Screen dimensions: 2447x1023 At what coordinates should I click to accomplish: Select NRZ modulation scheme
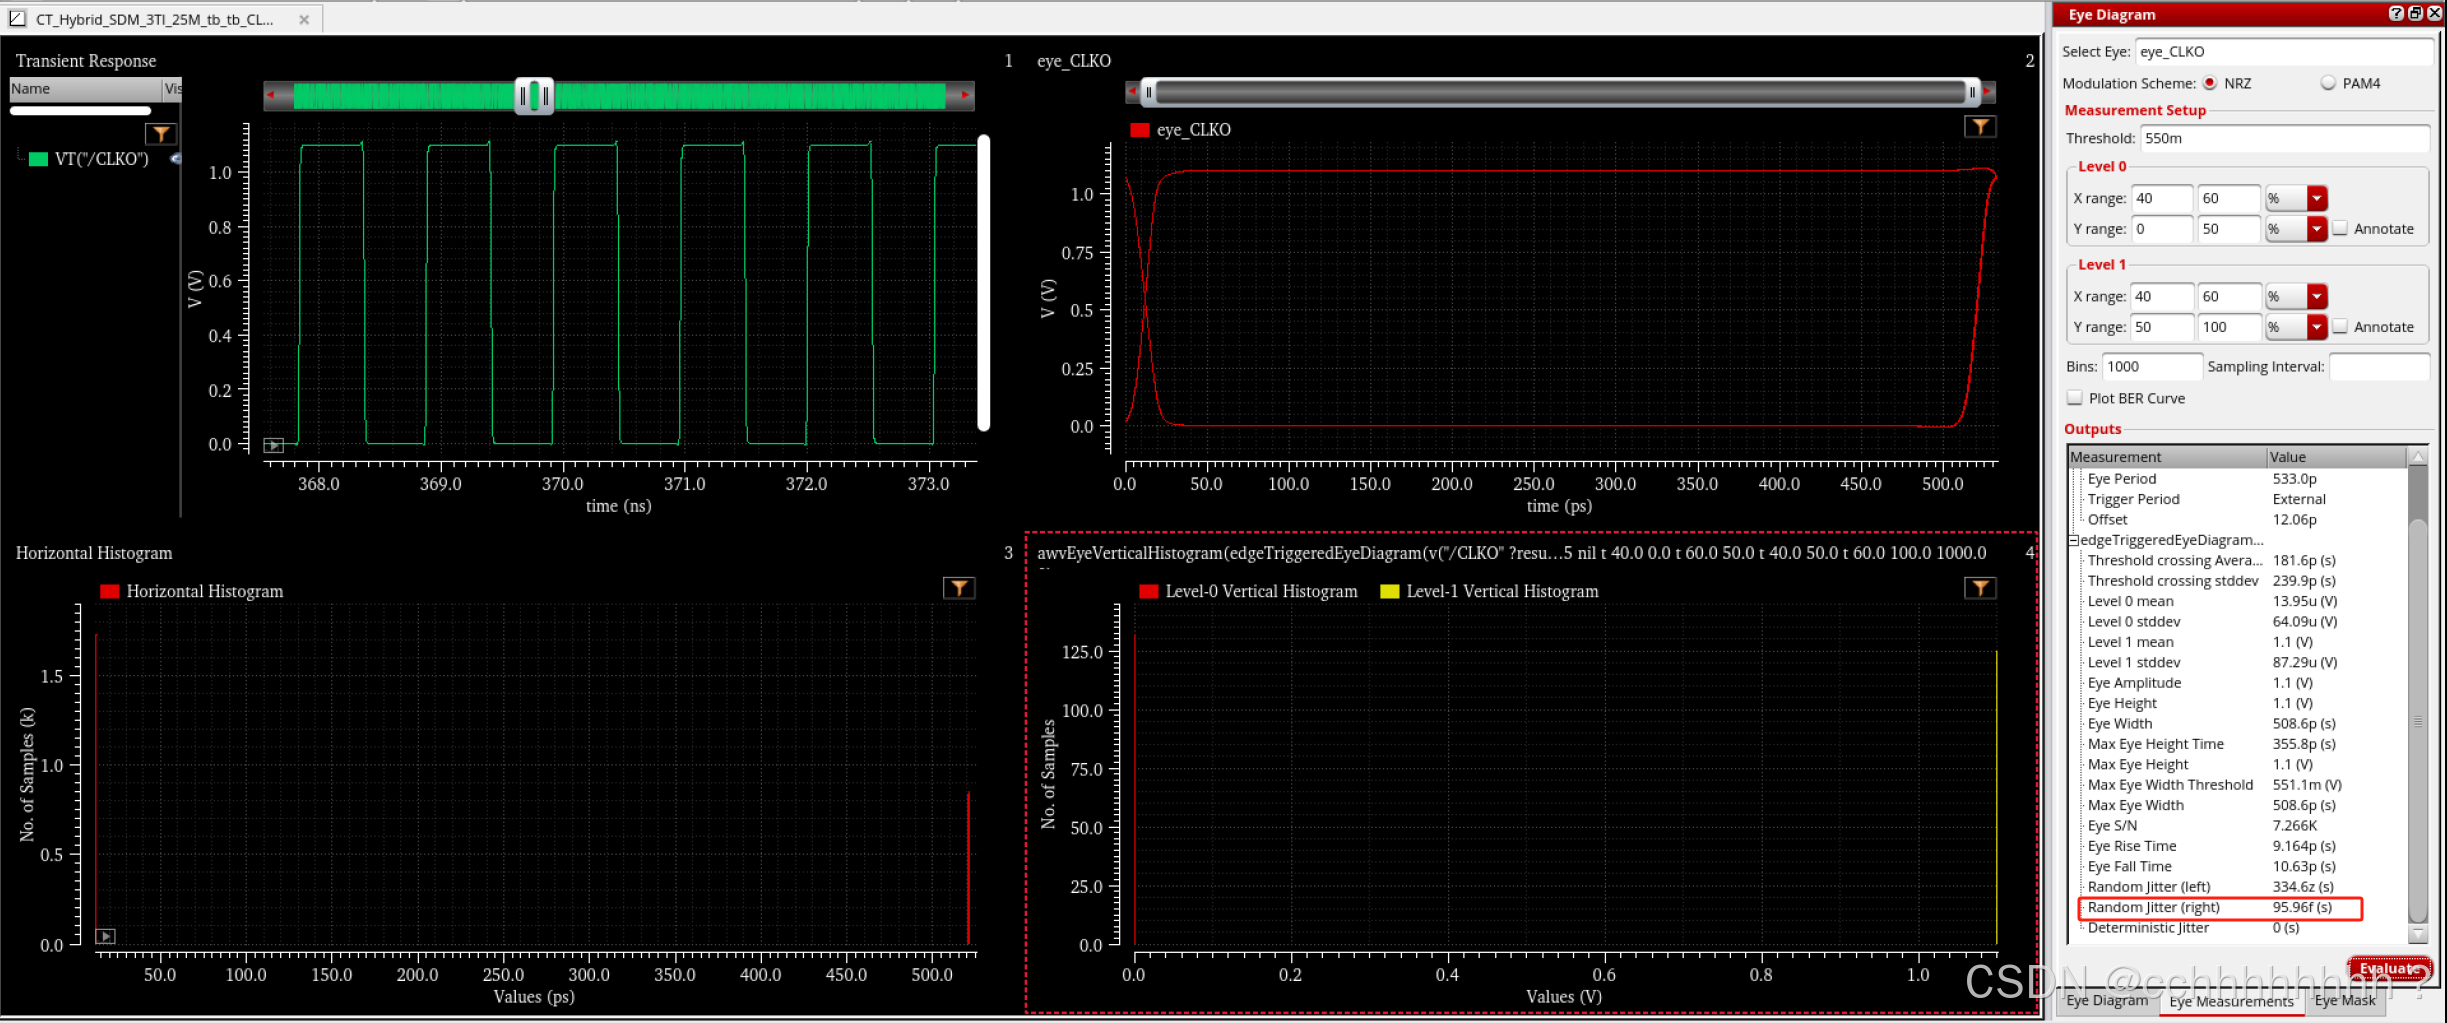(2210, 83)
